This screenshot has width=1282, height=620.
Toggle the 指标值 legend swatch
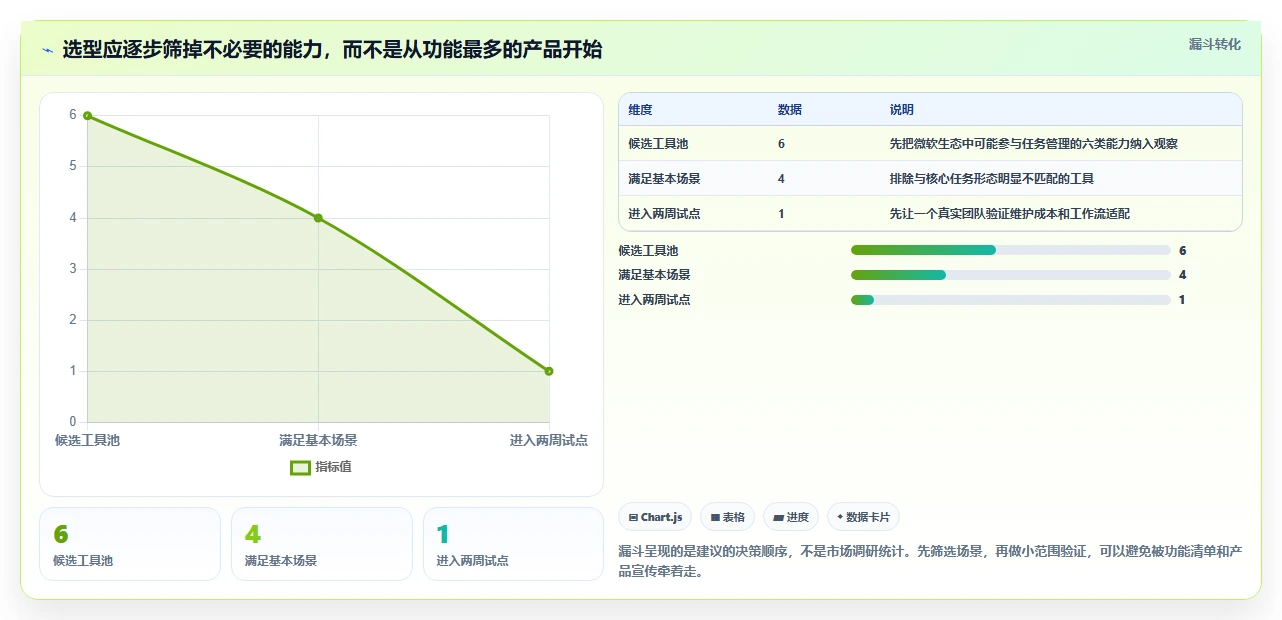pos(300,467)
